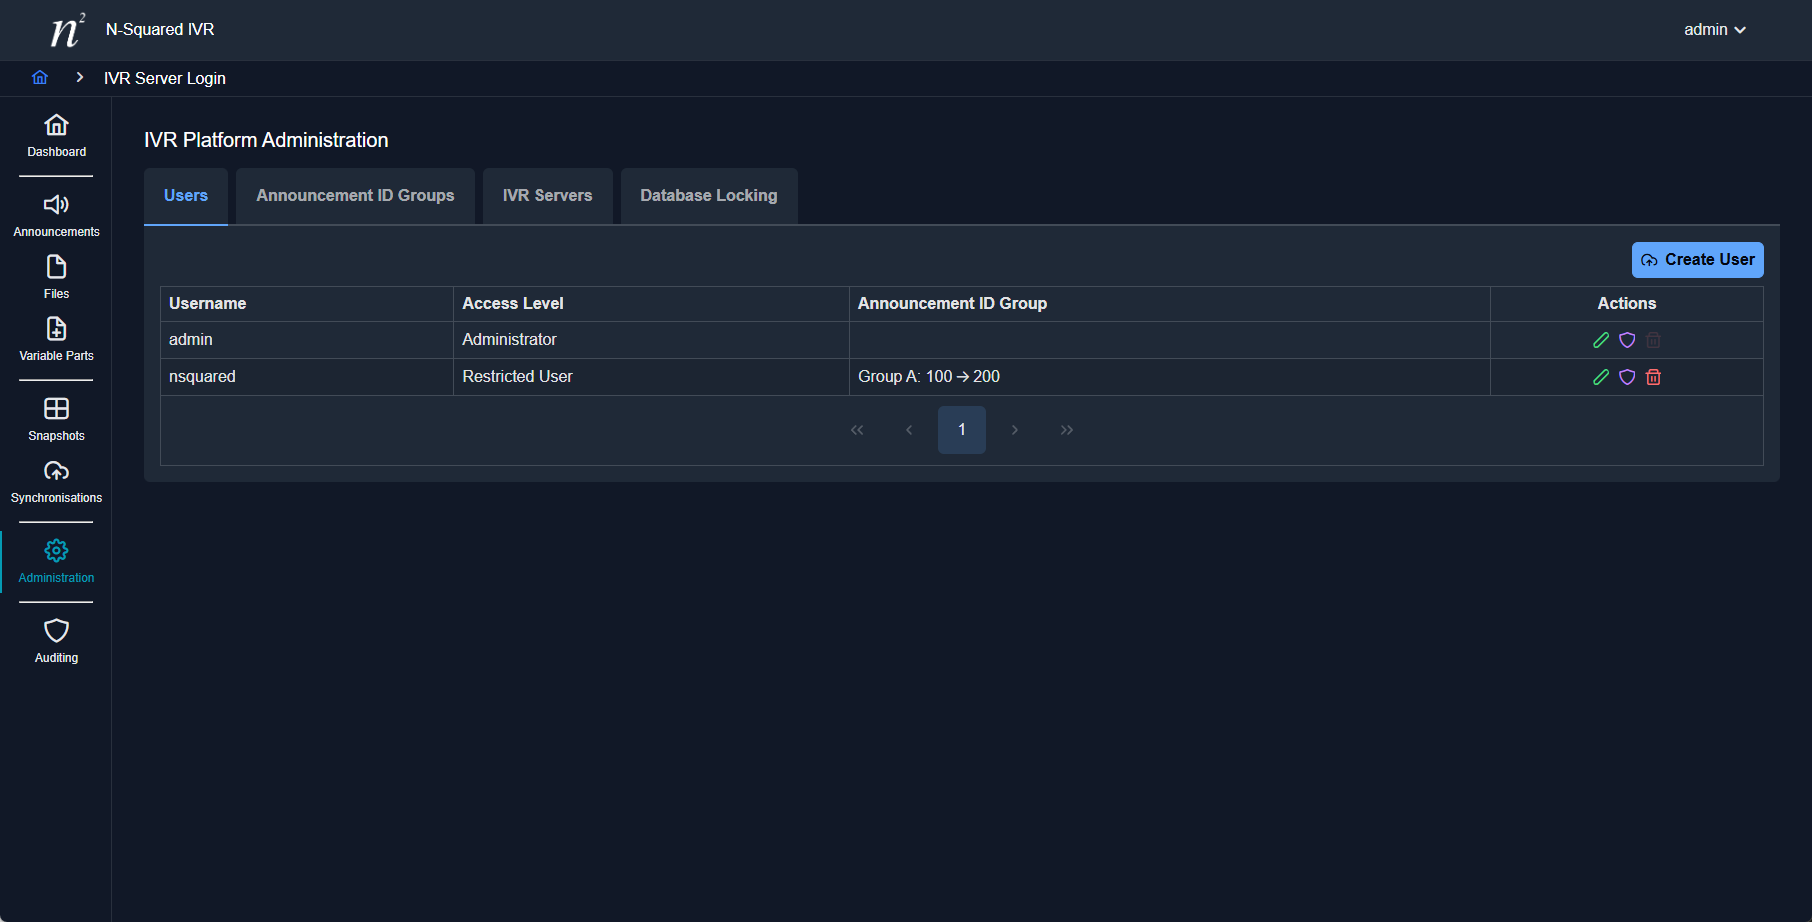Delete the nsquared user with trash icon
Viewport: 1812px width, 922px height.
point(1653,377)
